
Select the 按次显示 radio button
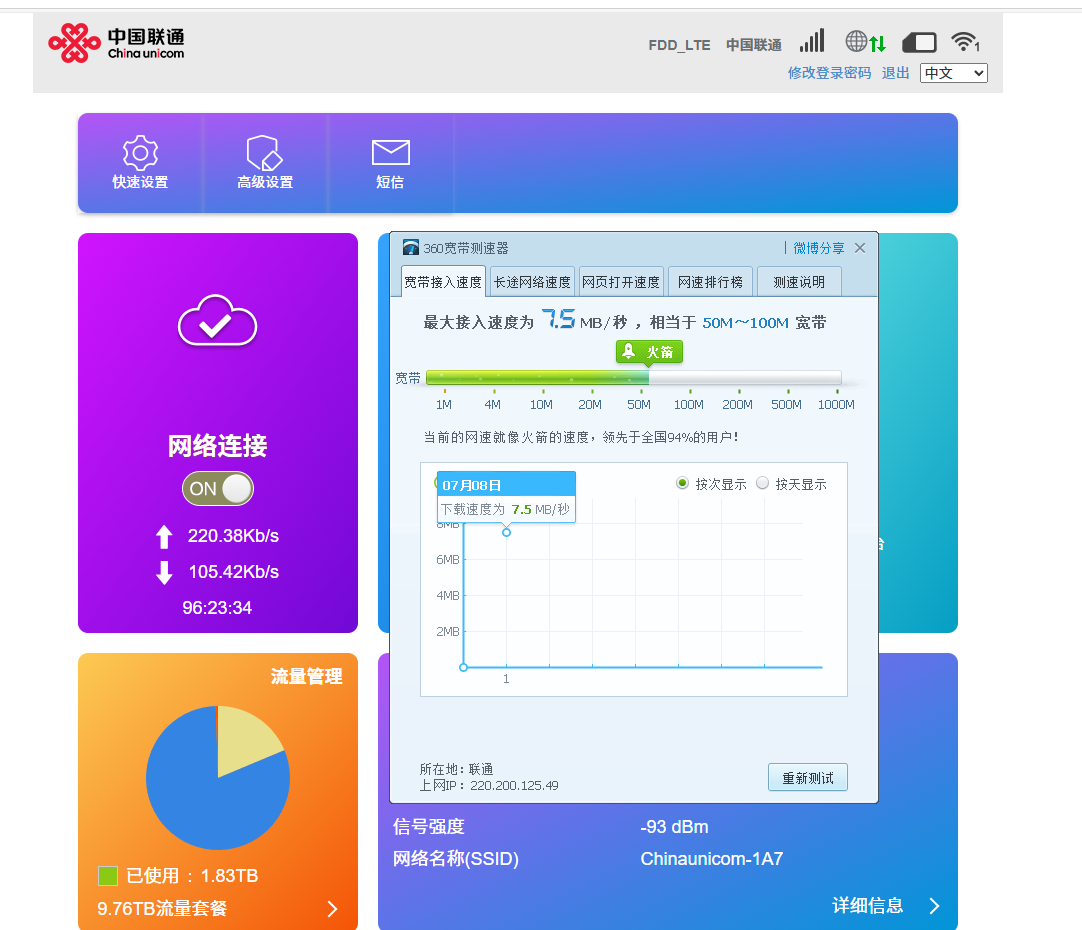(x=682, y=483)
